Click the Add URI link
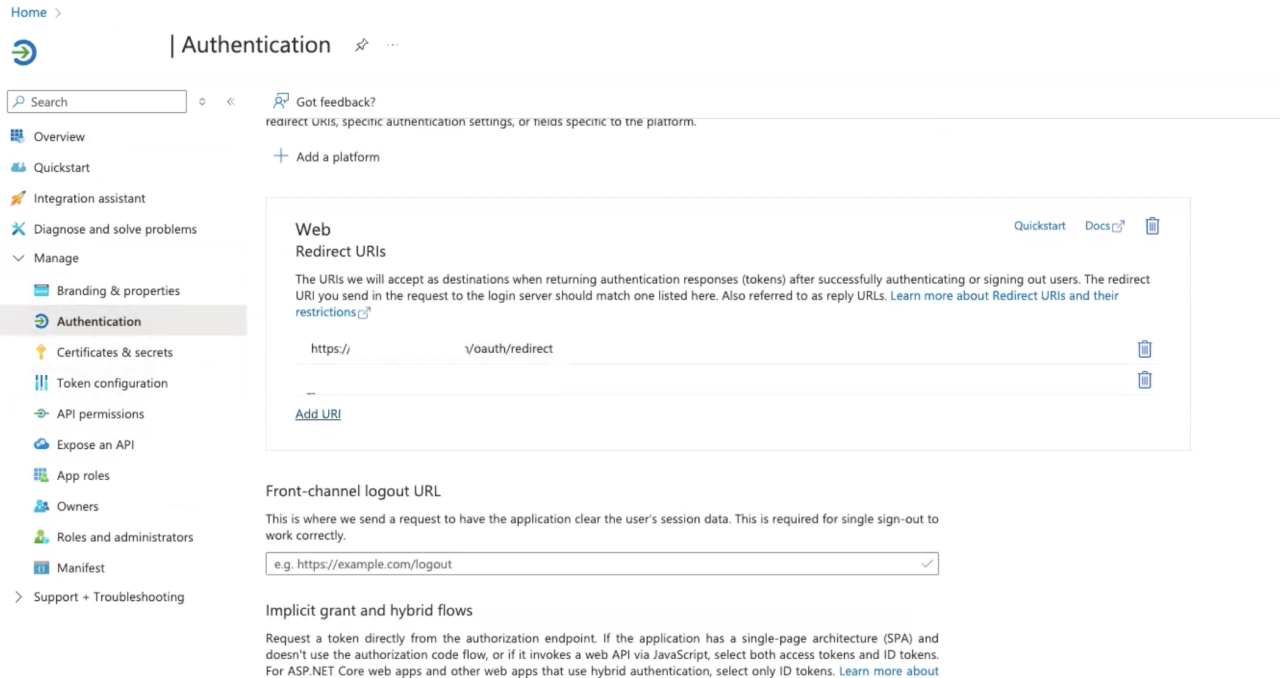The height and width of the screenshot is (678, 1280). 317,413
